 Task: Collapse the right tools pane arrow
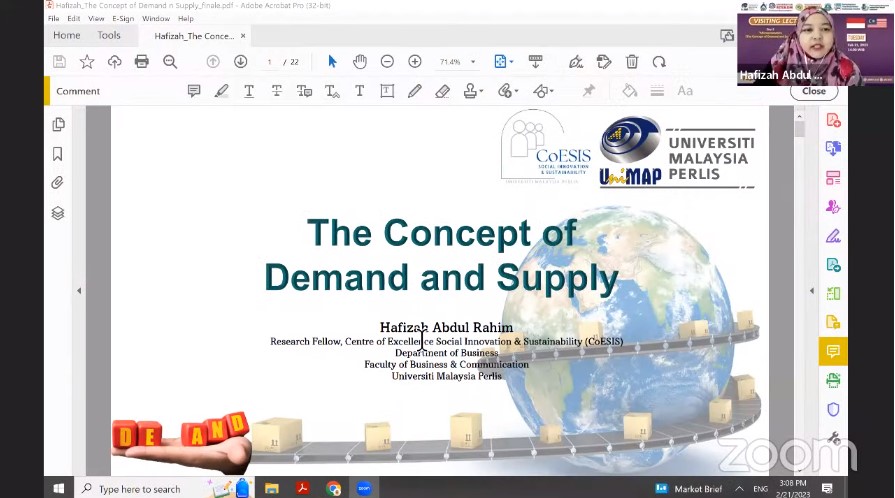pyautogui.click(x=812, y=291)
